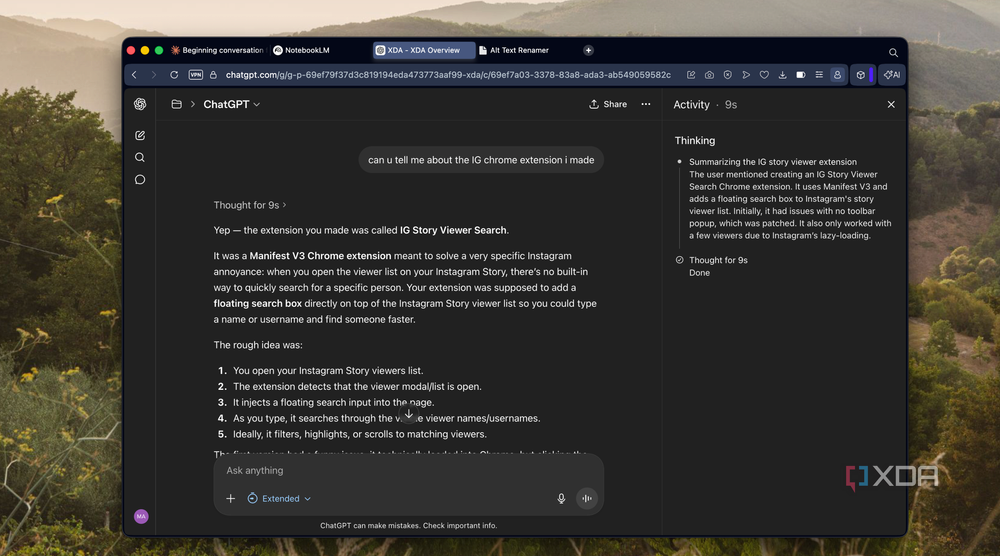Click the plus attach button in composer
Viewport: 1000px width, 556px height.
(230, 499)
